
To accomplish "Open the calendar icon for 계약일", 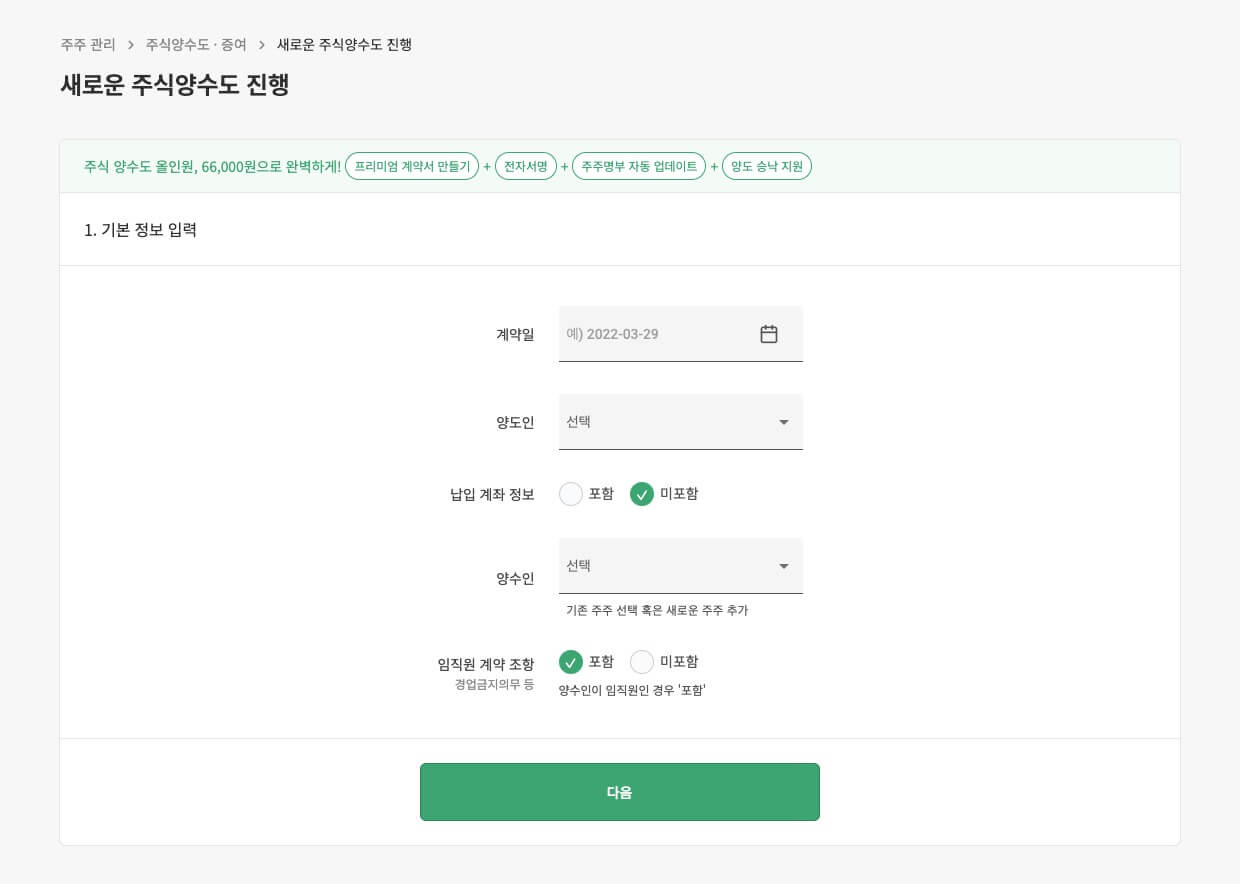I will coord(769,334).
